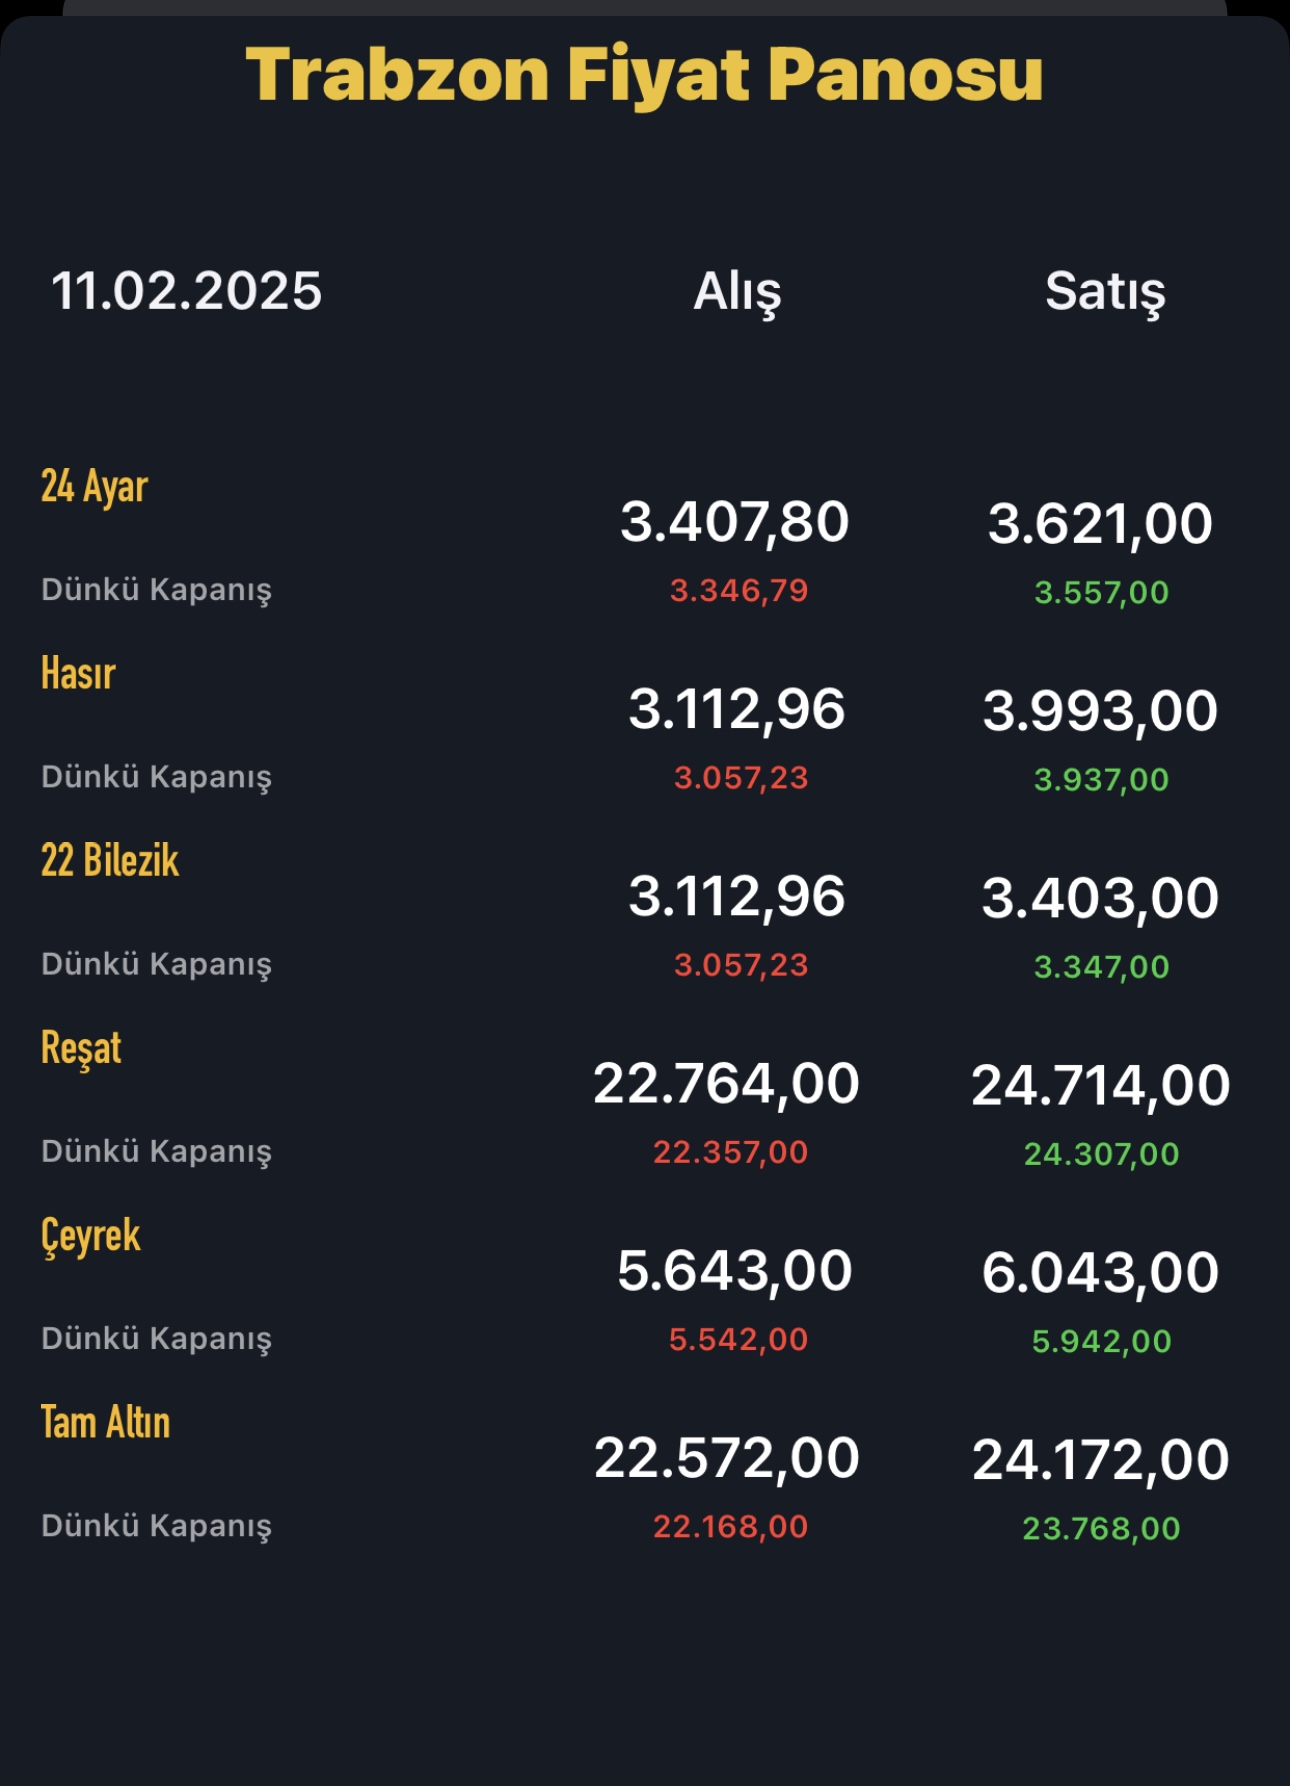
Task: Tap green yesterday close 23.768,00
Action: click(x=1101, y=1529)
